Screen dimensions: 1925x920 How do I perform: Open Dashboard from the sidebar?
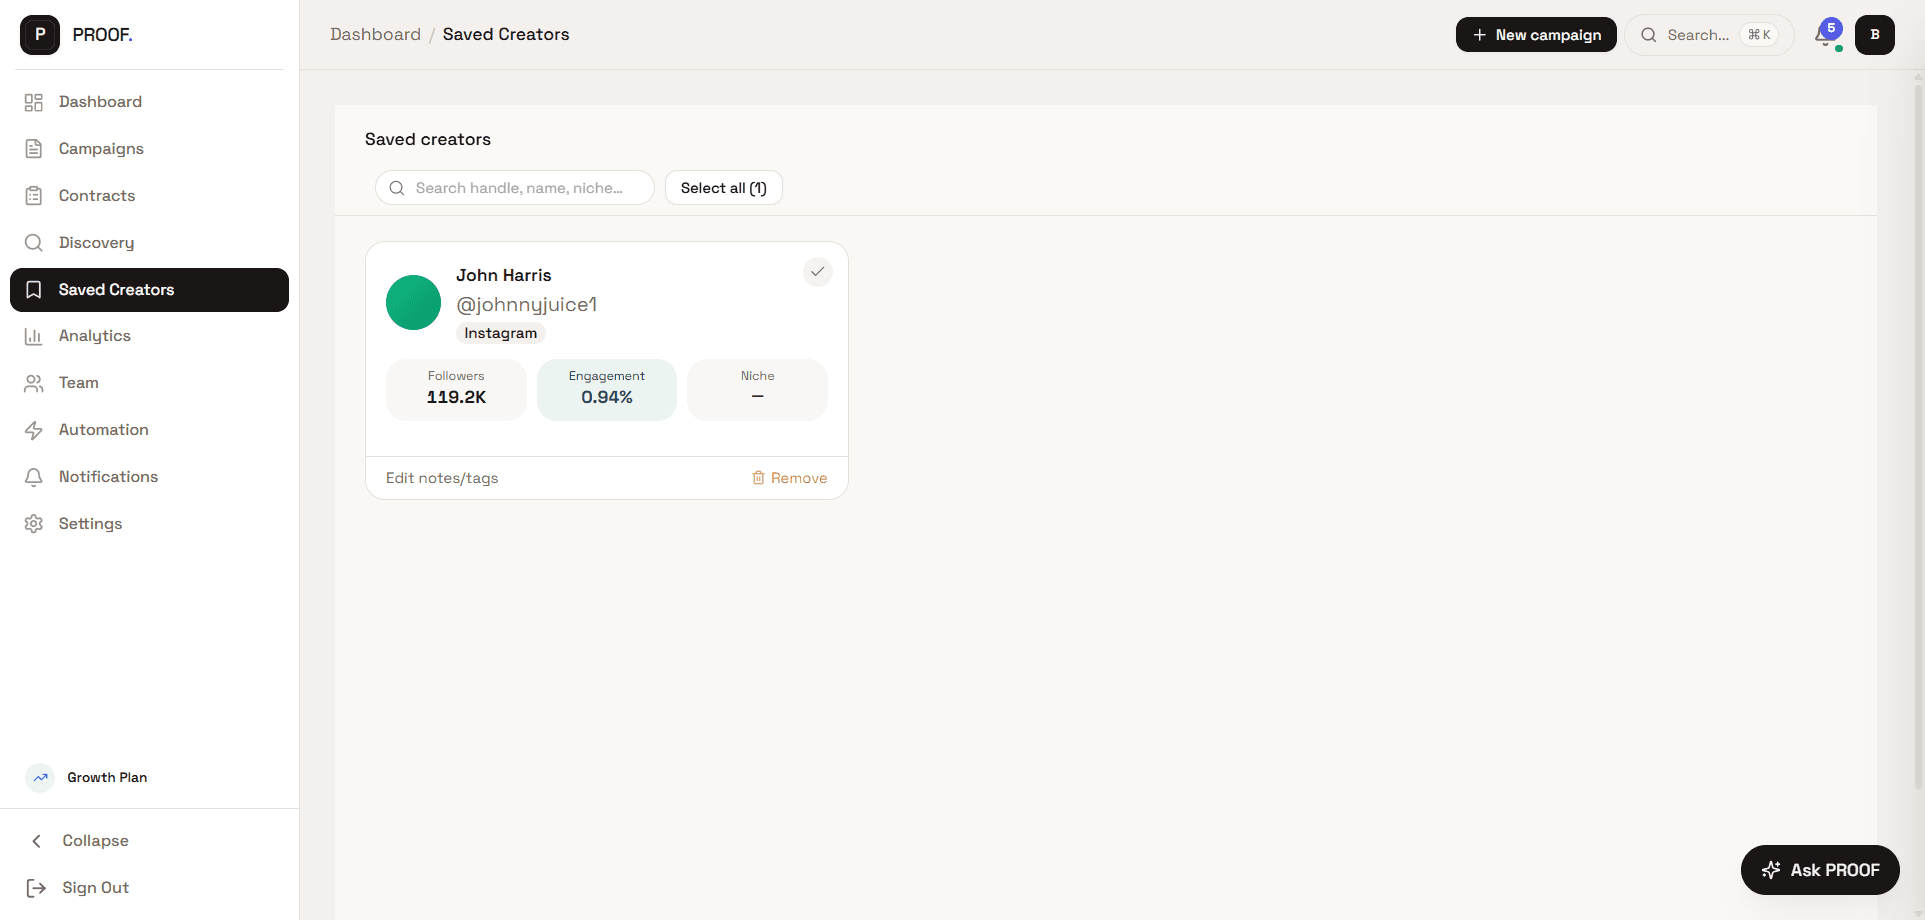tap(149, 102)
